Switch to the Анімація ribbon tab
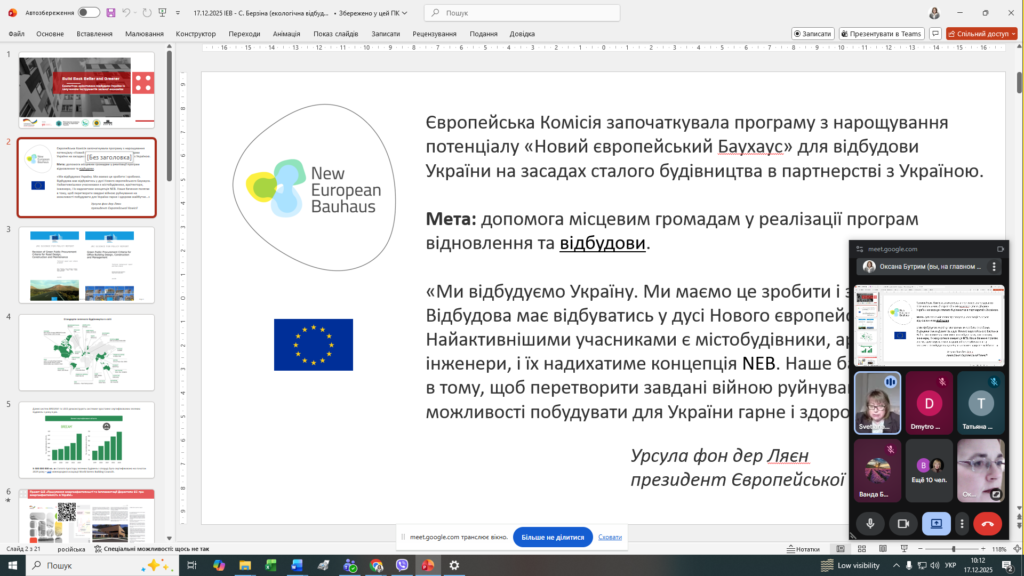Viewport: 1024px width, 576px height. point(286,33)
